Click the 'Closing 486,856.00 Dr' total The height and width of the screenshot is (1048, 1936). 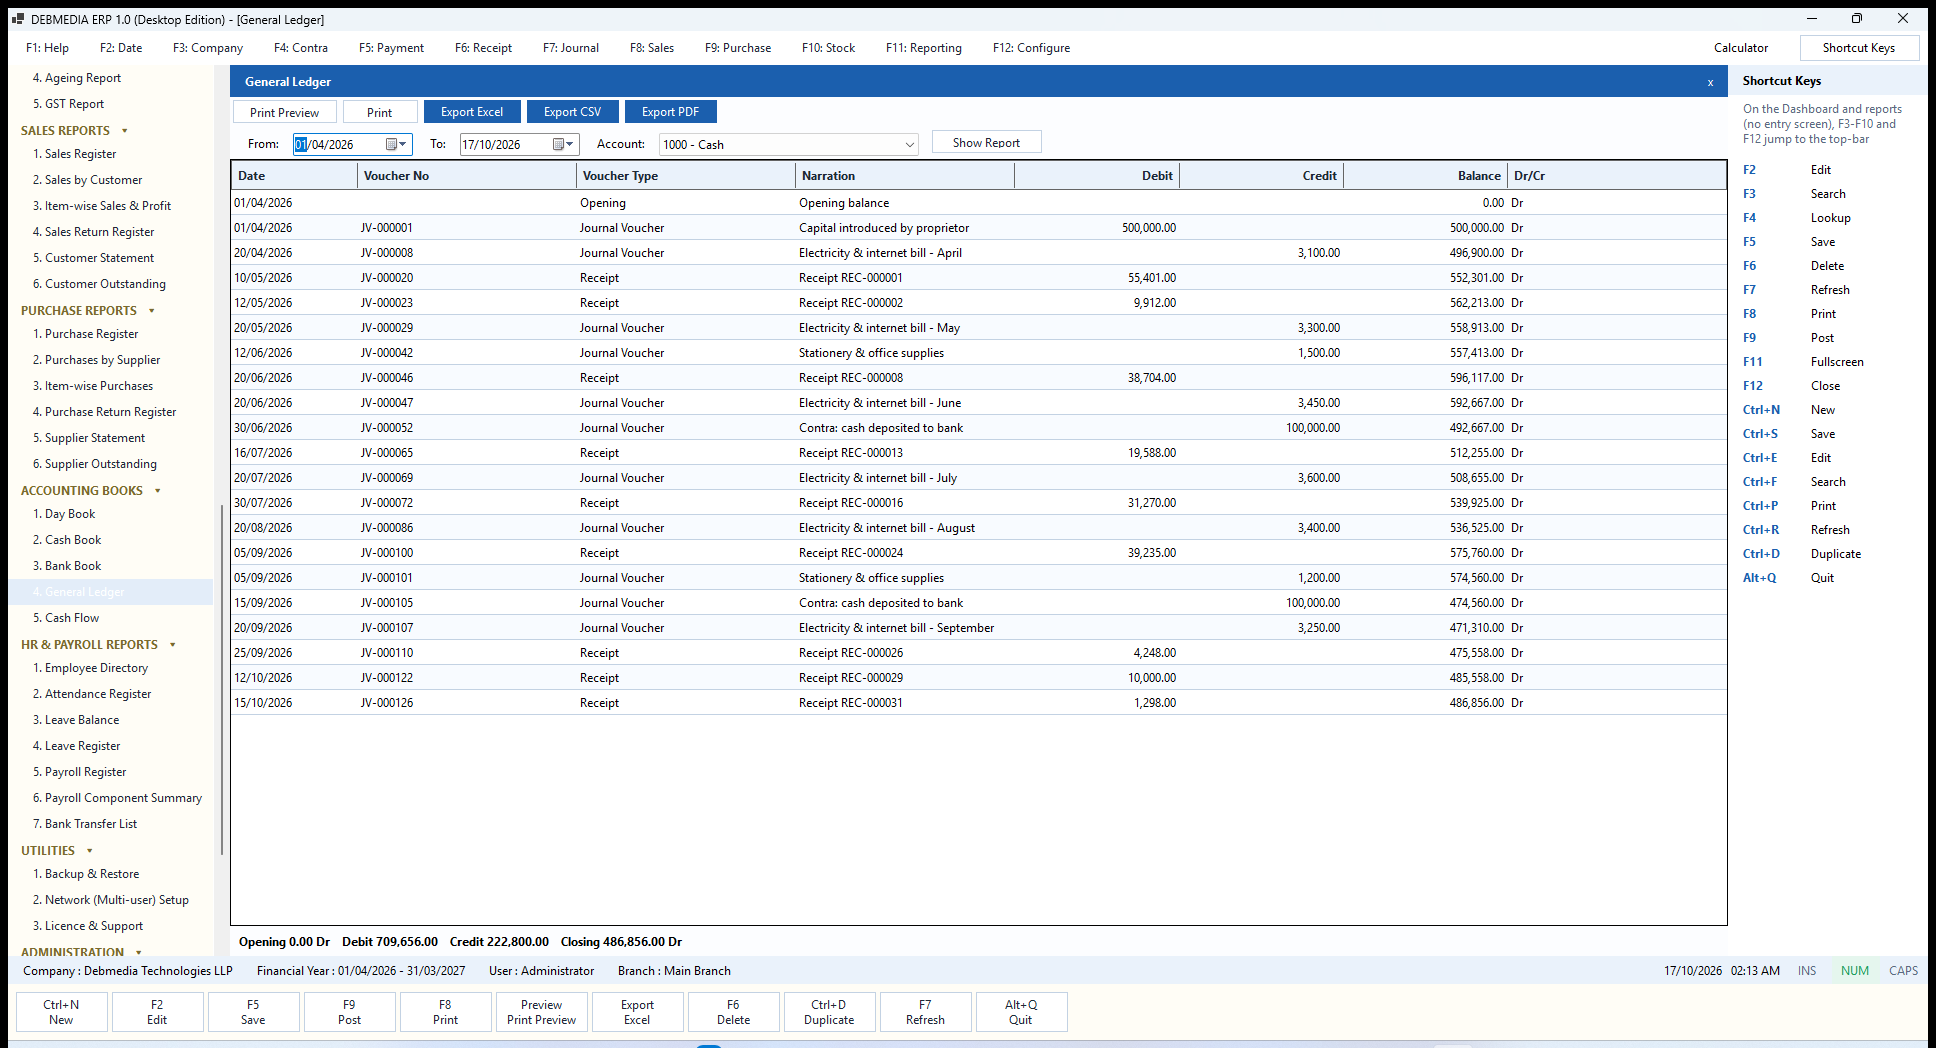coord(621,942)
